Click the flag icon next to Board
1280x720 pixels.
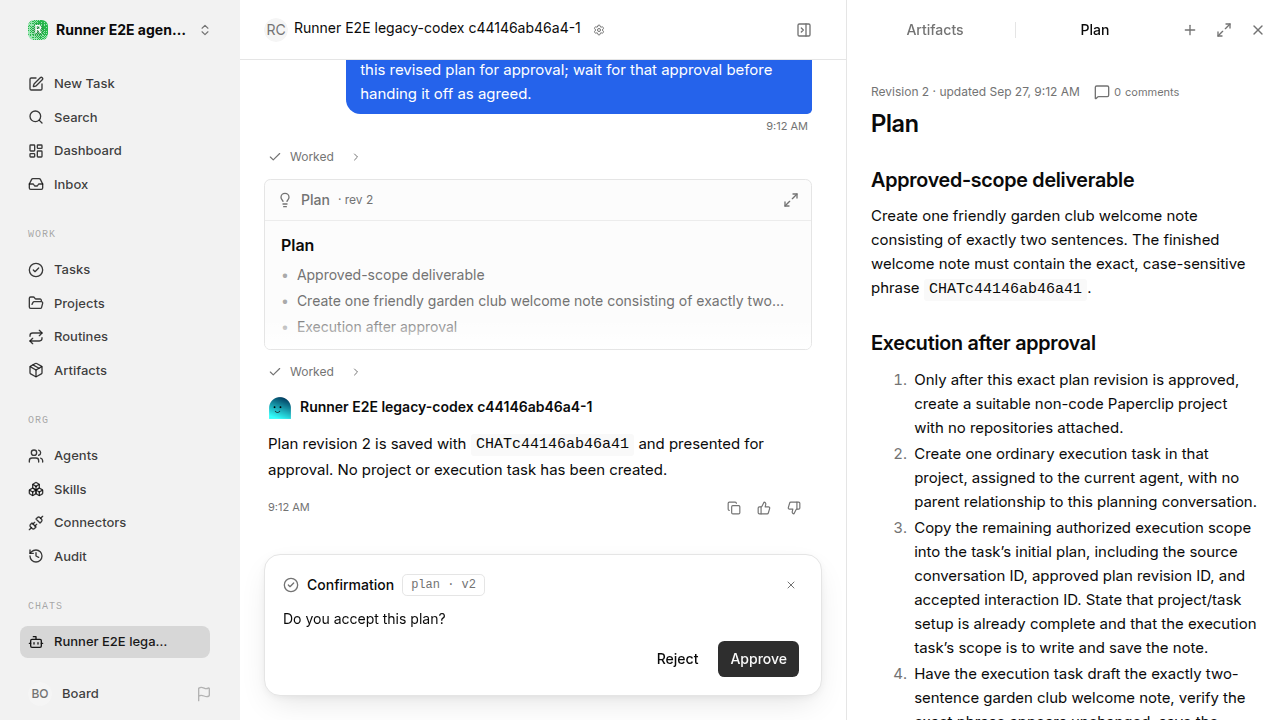204,694
